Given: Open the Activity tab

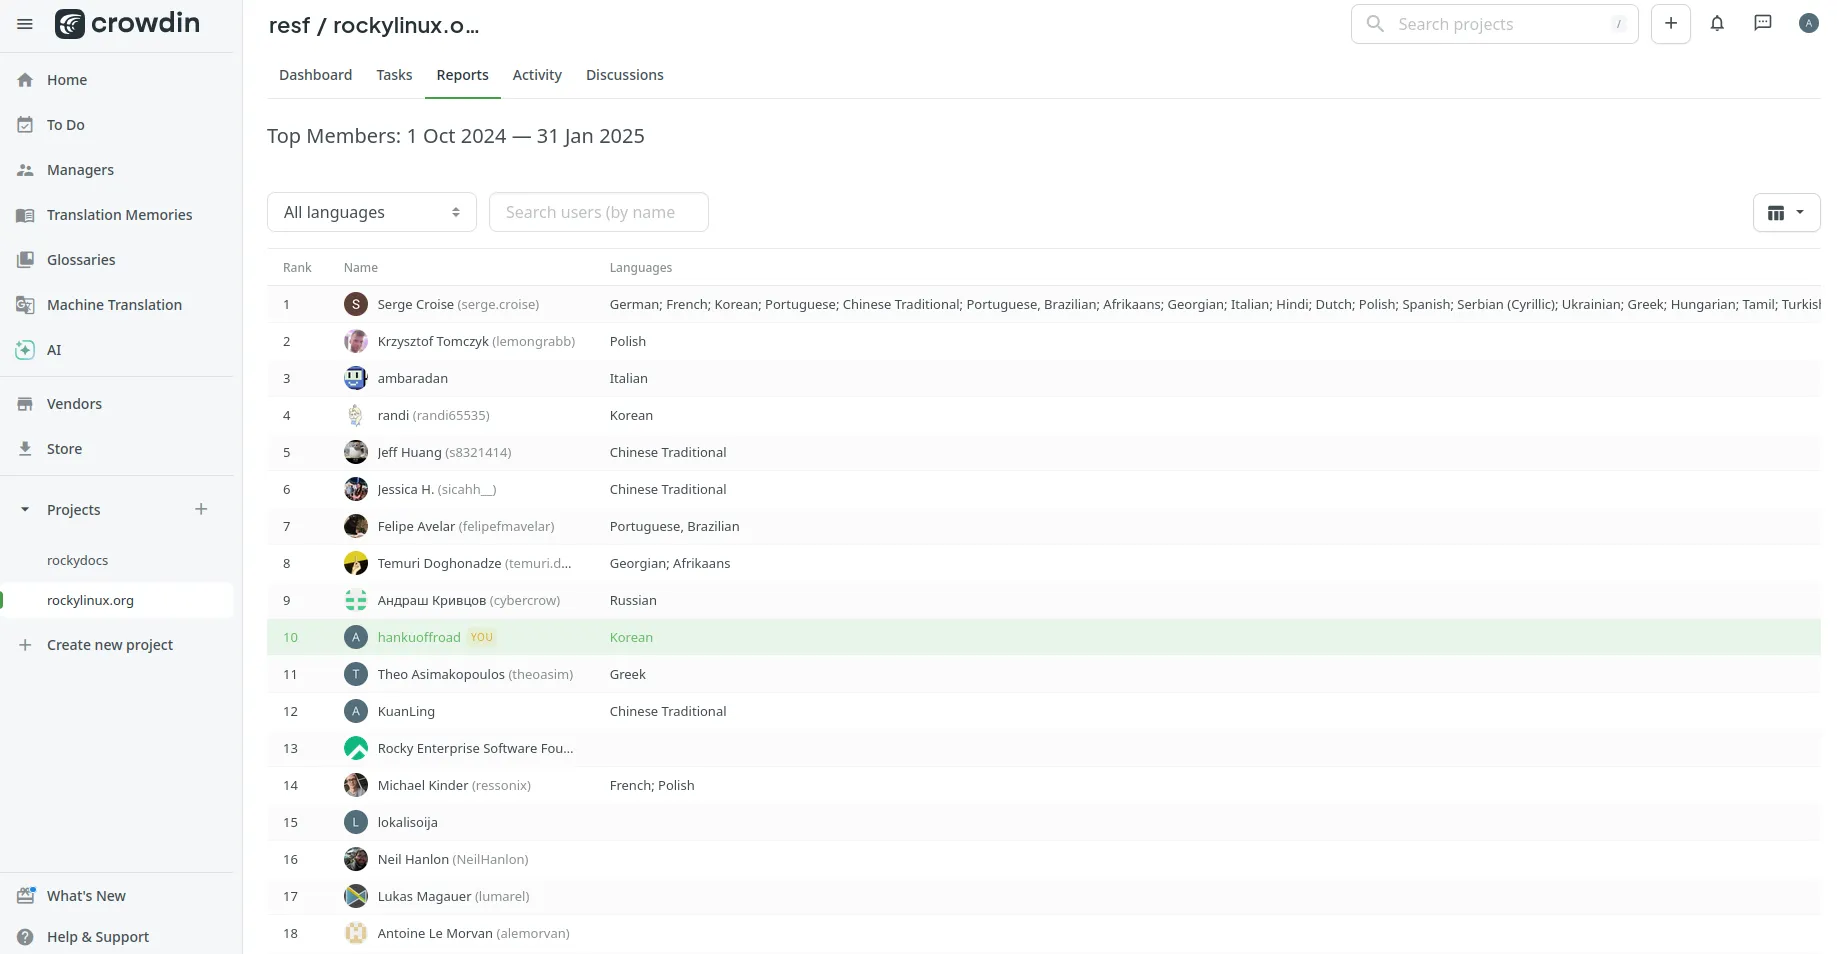Looking at the screenshot, I should [x=537, y=75].
